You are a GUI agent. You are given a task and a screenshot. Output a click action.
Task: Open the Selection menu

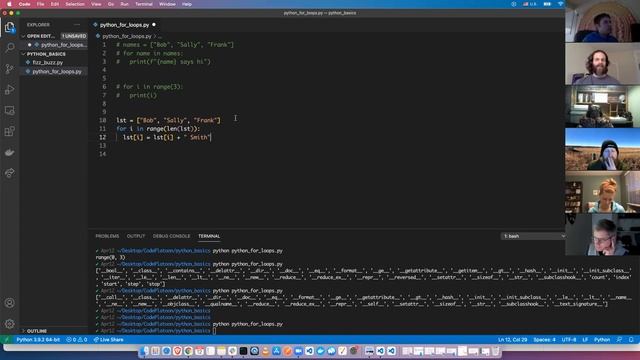[75, 4]
